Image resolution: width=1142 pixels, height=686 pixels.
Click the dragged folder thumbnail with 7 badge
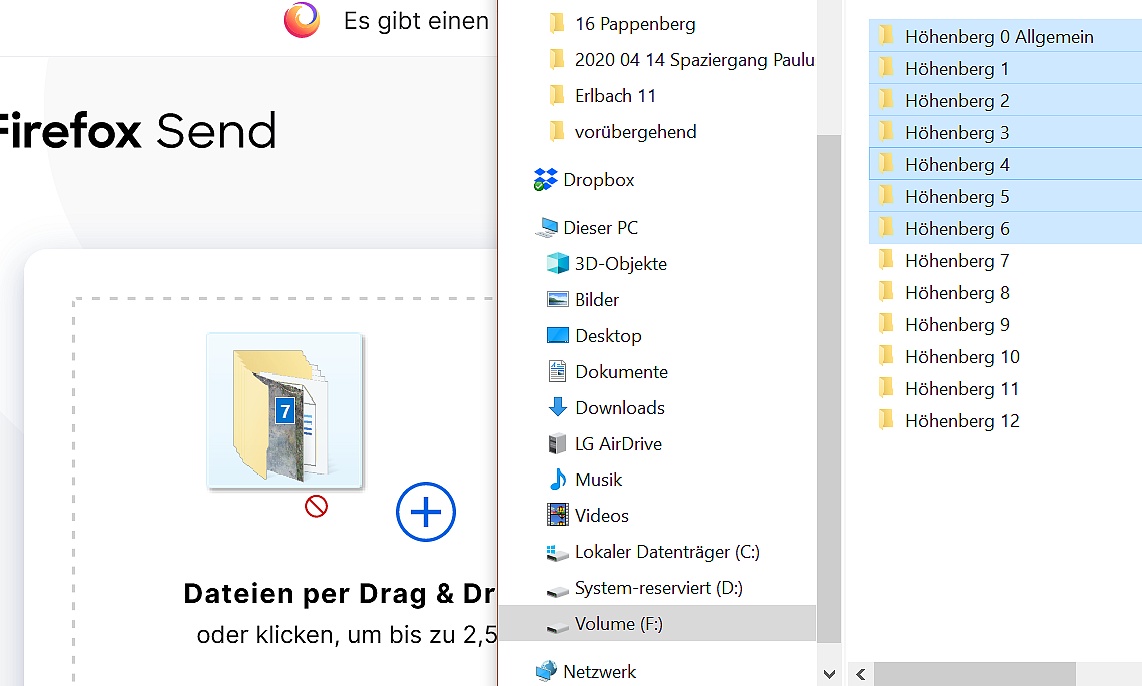pos(285,411)
